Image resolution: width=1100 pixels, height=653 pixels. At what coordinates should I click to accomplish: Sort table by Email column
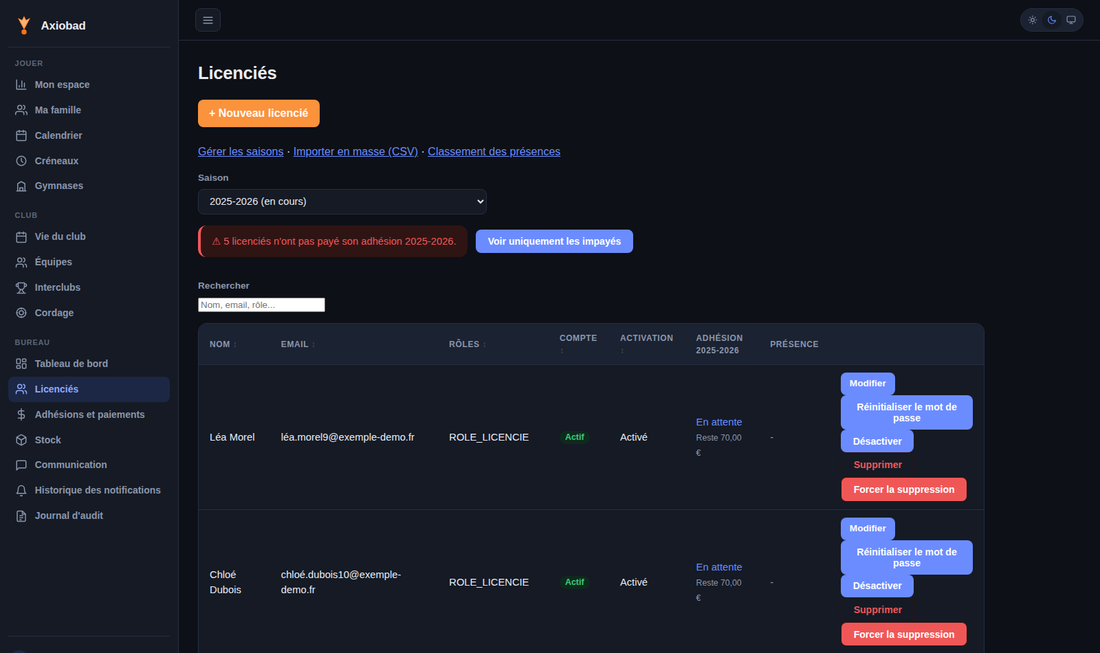click(x=298, y=344)
